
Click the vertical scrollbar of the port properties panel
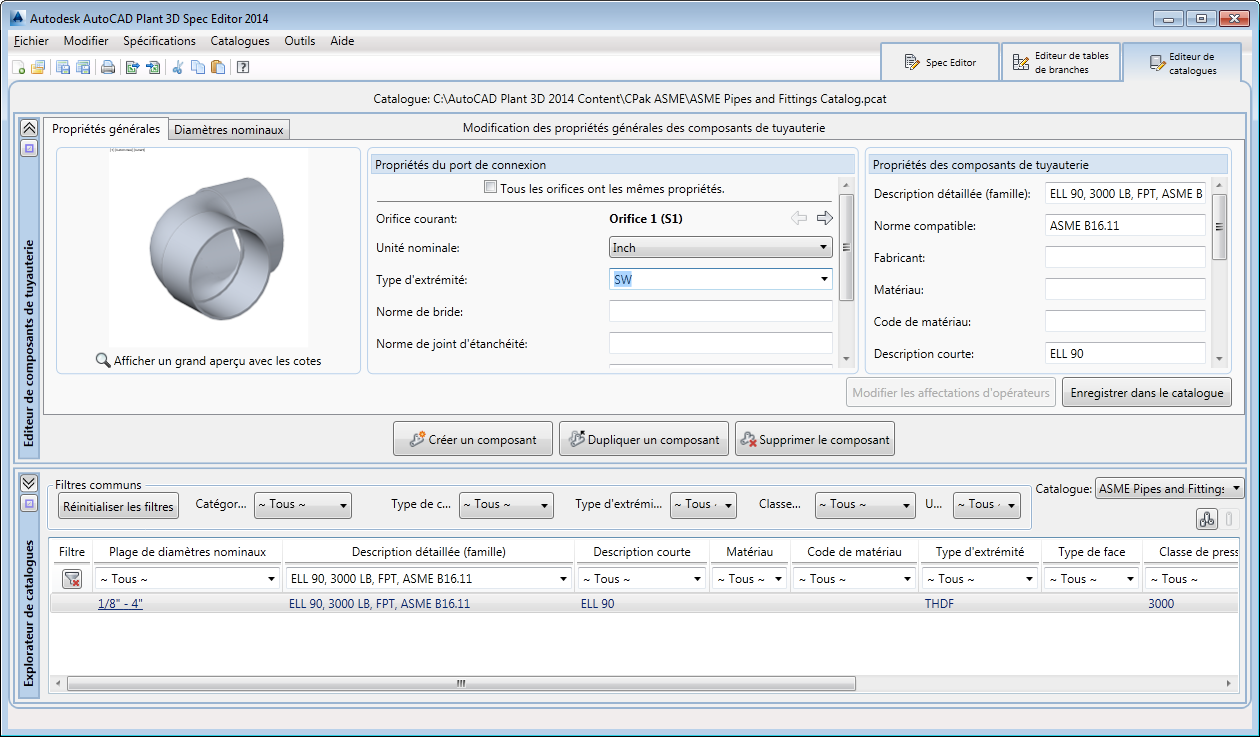pos(846,247)
